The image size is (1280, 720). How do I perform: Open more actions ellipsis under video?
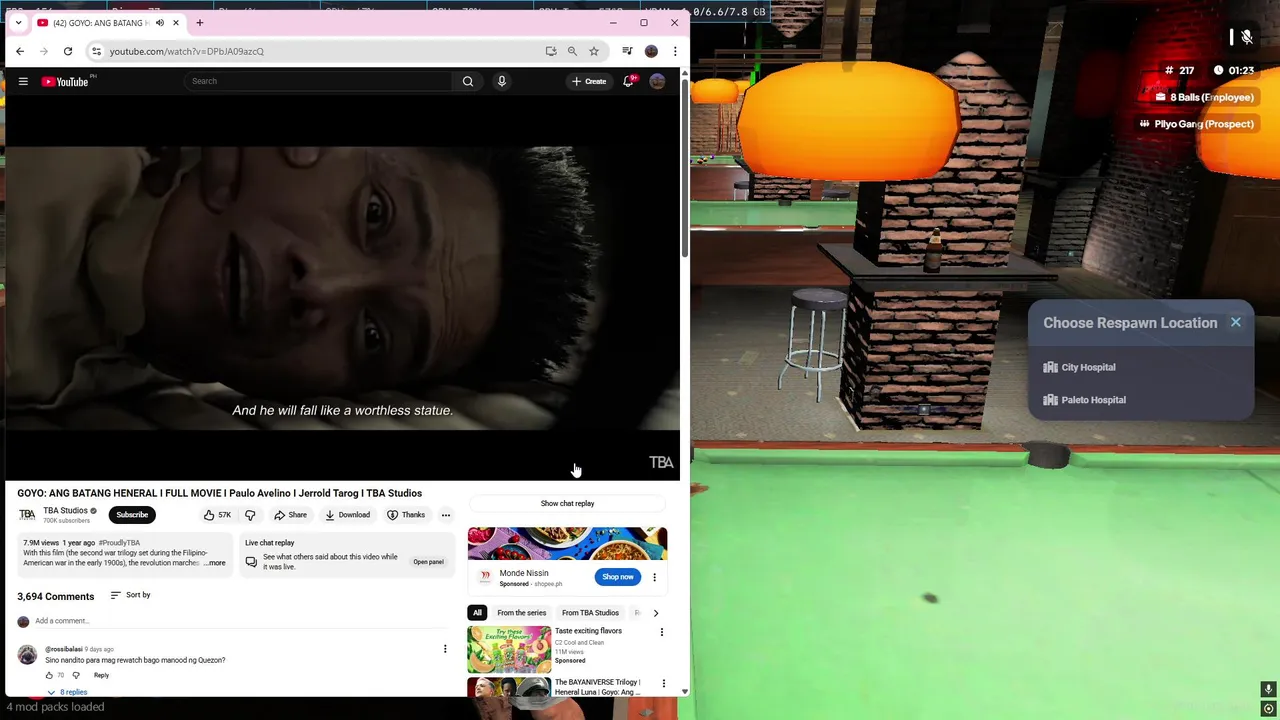(x=446, y=515)
